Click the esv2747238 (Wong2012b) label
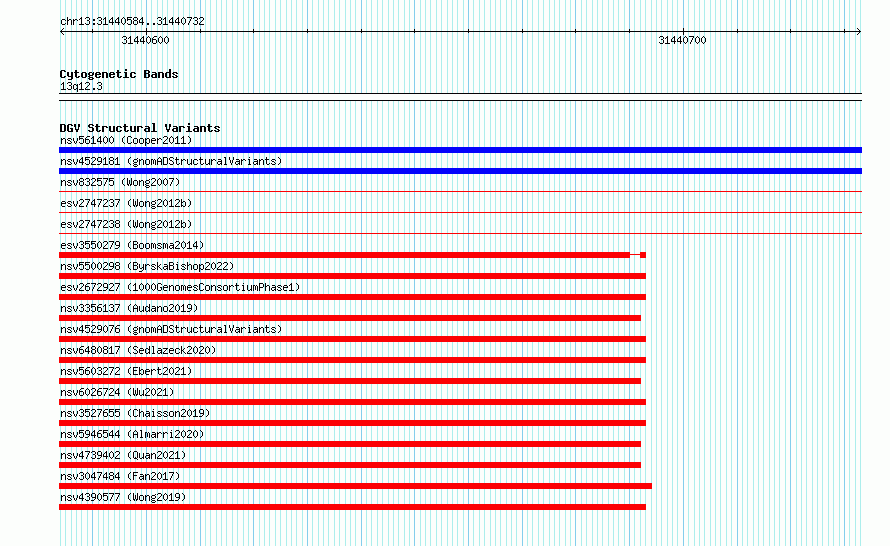Screen dimensions: 890x546 (126, 224)
